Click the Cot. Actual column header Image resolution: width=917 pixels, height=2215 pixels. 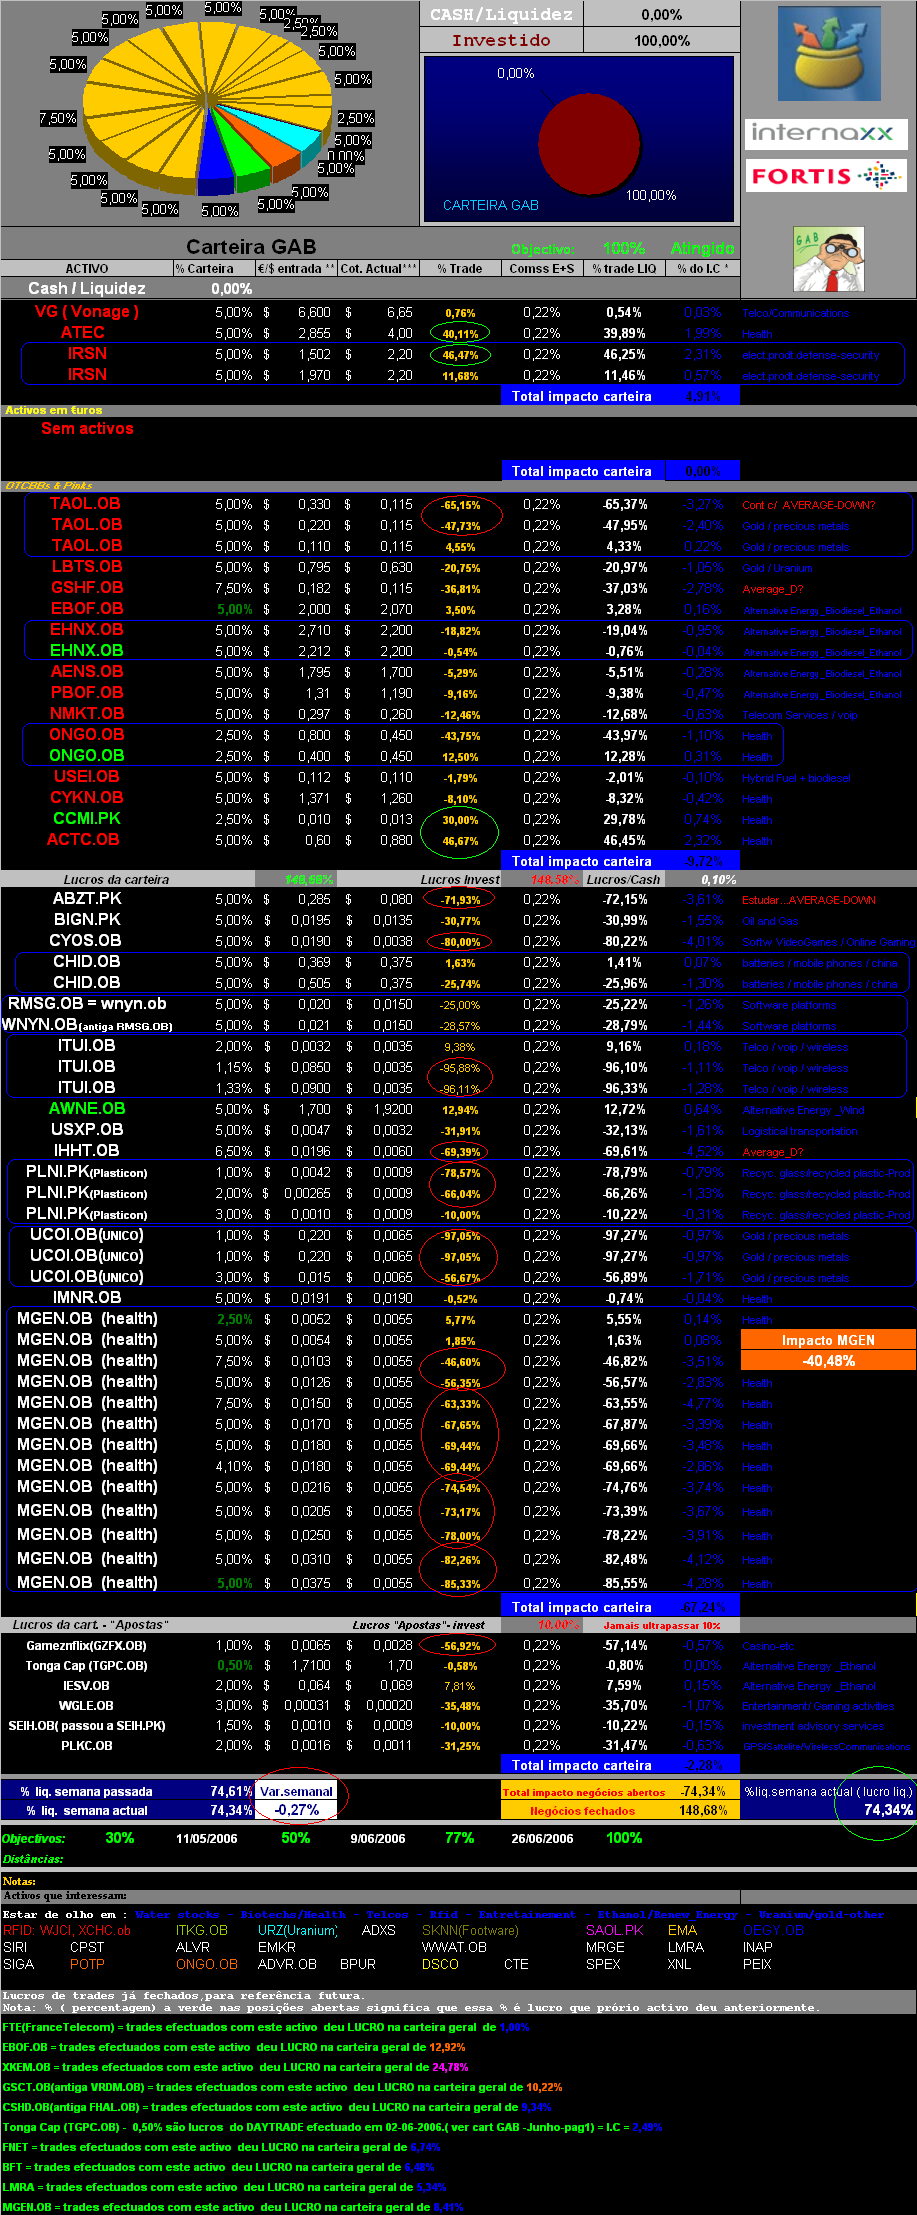pyautogui.click(x=378, y=268)
